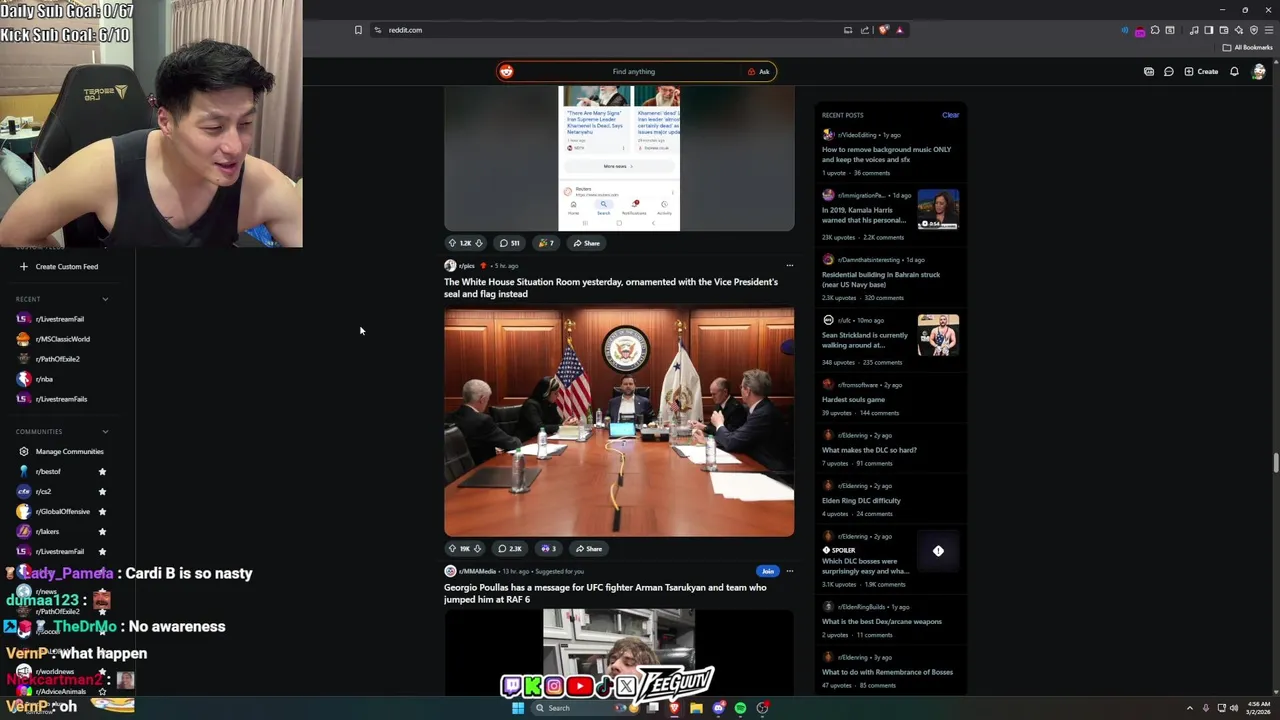Toggle favorite star for r/bestof
1280x720 pixels.
(102, 472)
